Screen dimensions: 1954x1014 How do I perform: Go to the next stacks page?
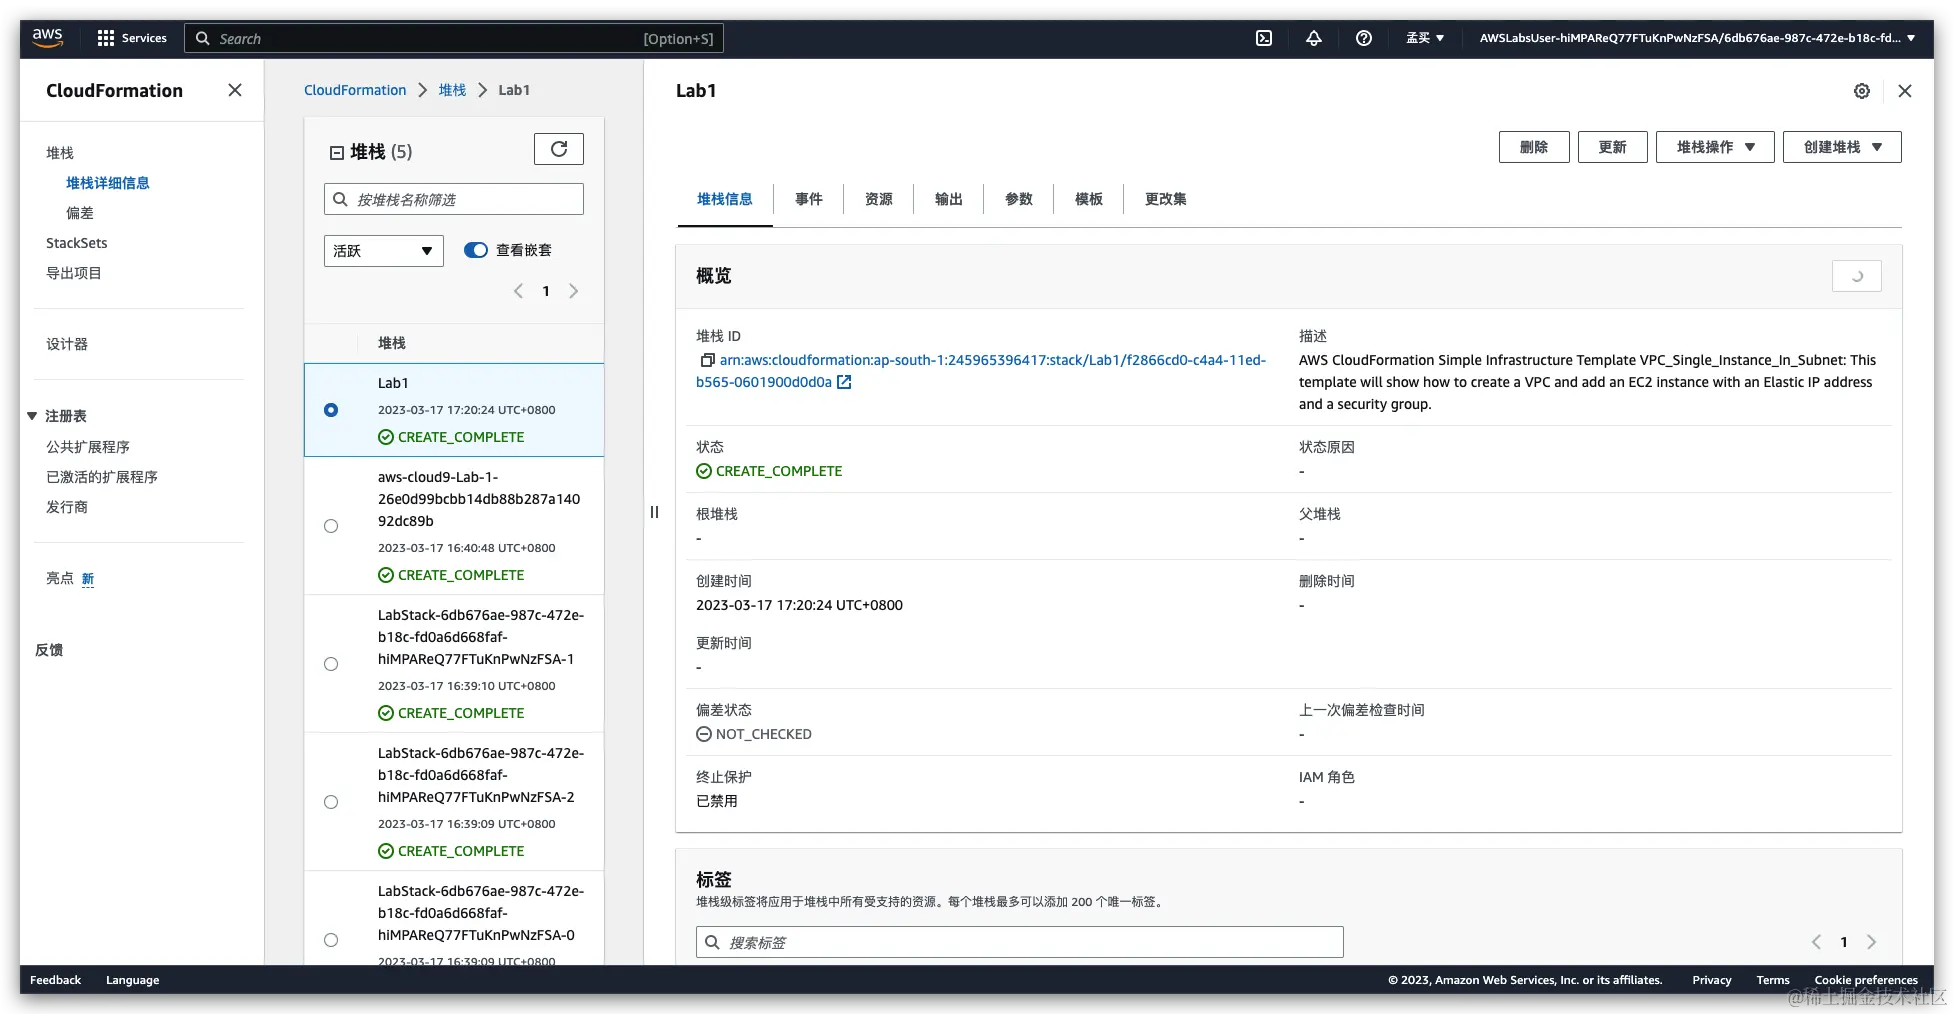(x=573, y=291)
